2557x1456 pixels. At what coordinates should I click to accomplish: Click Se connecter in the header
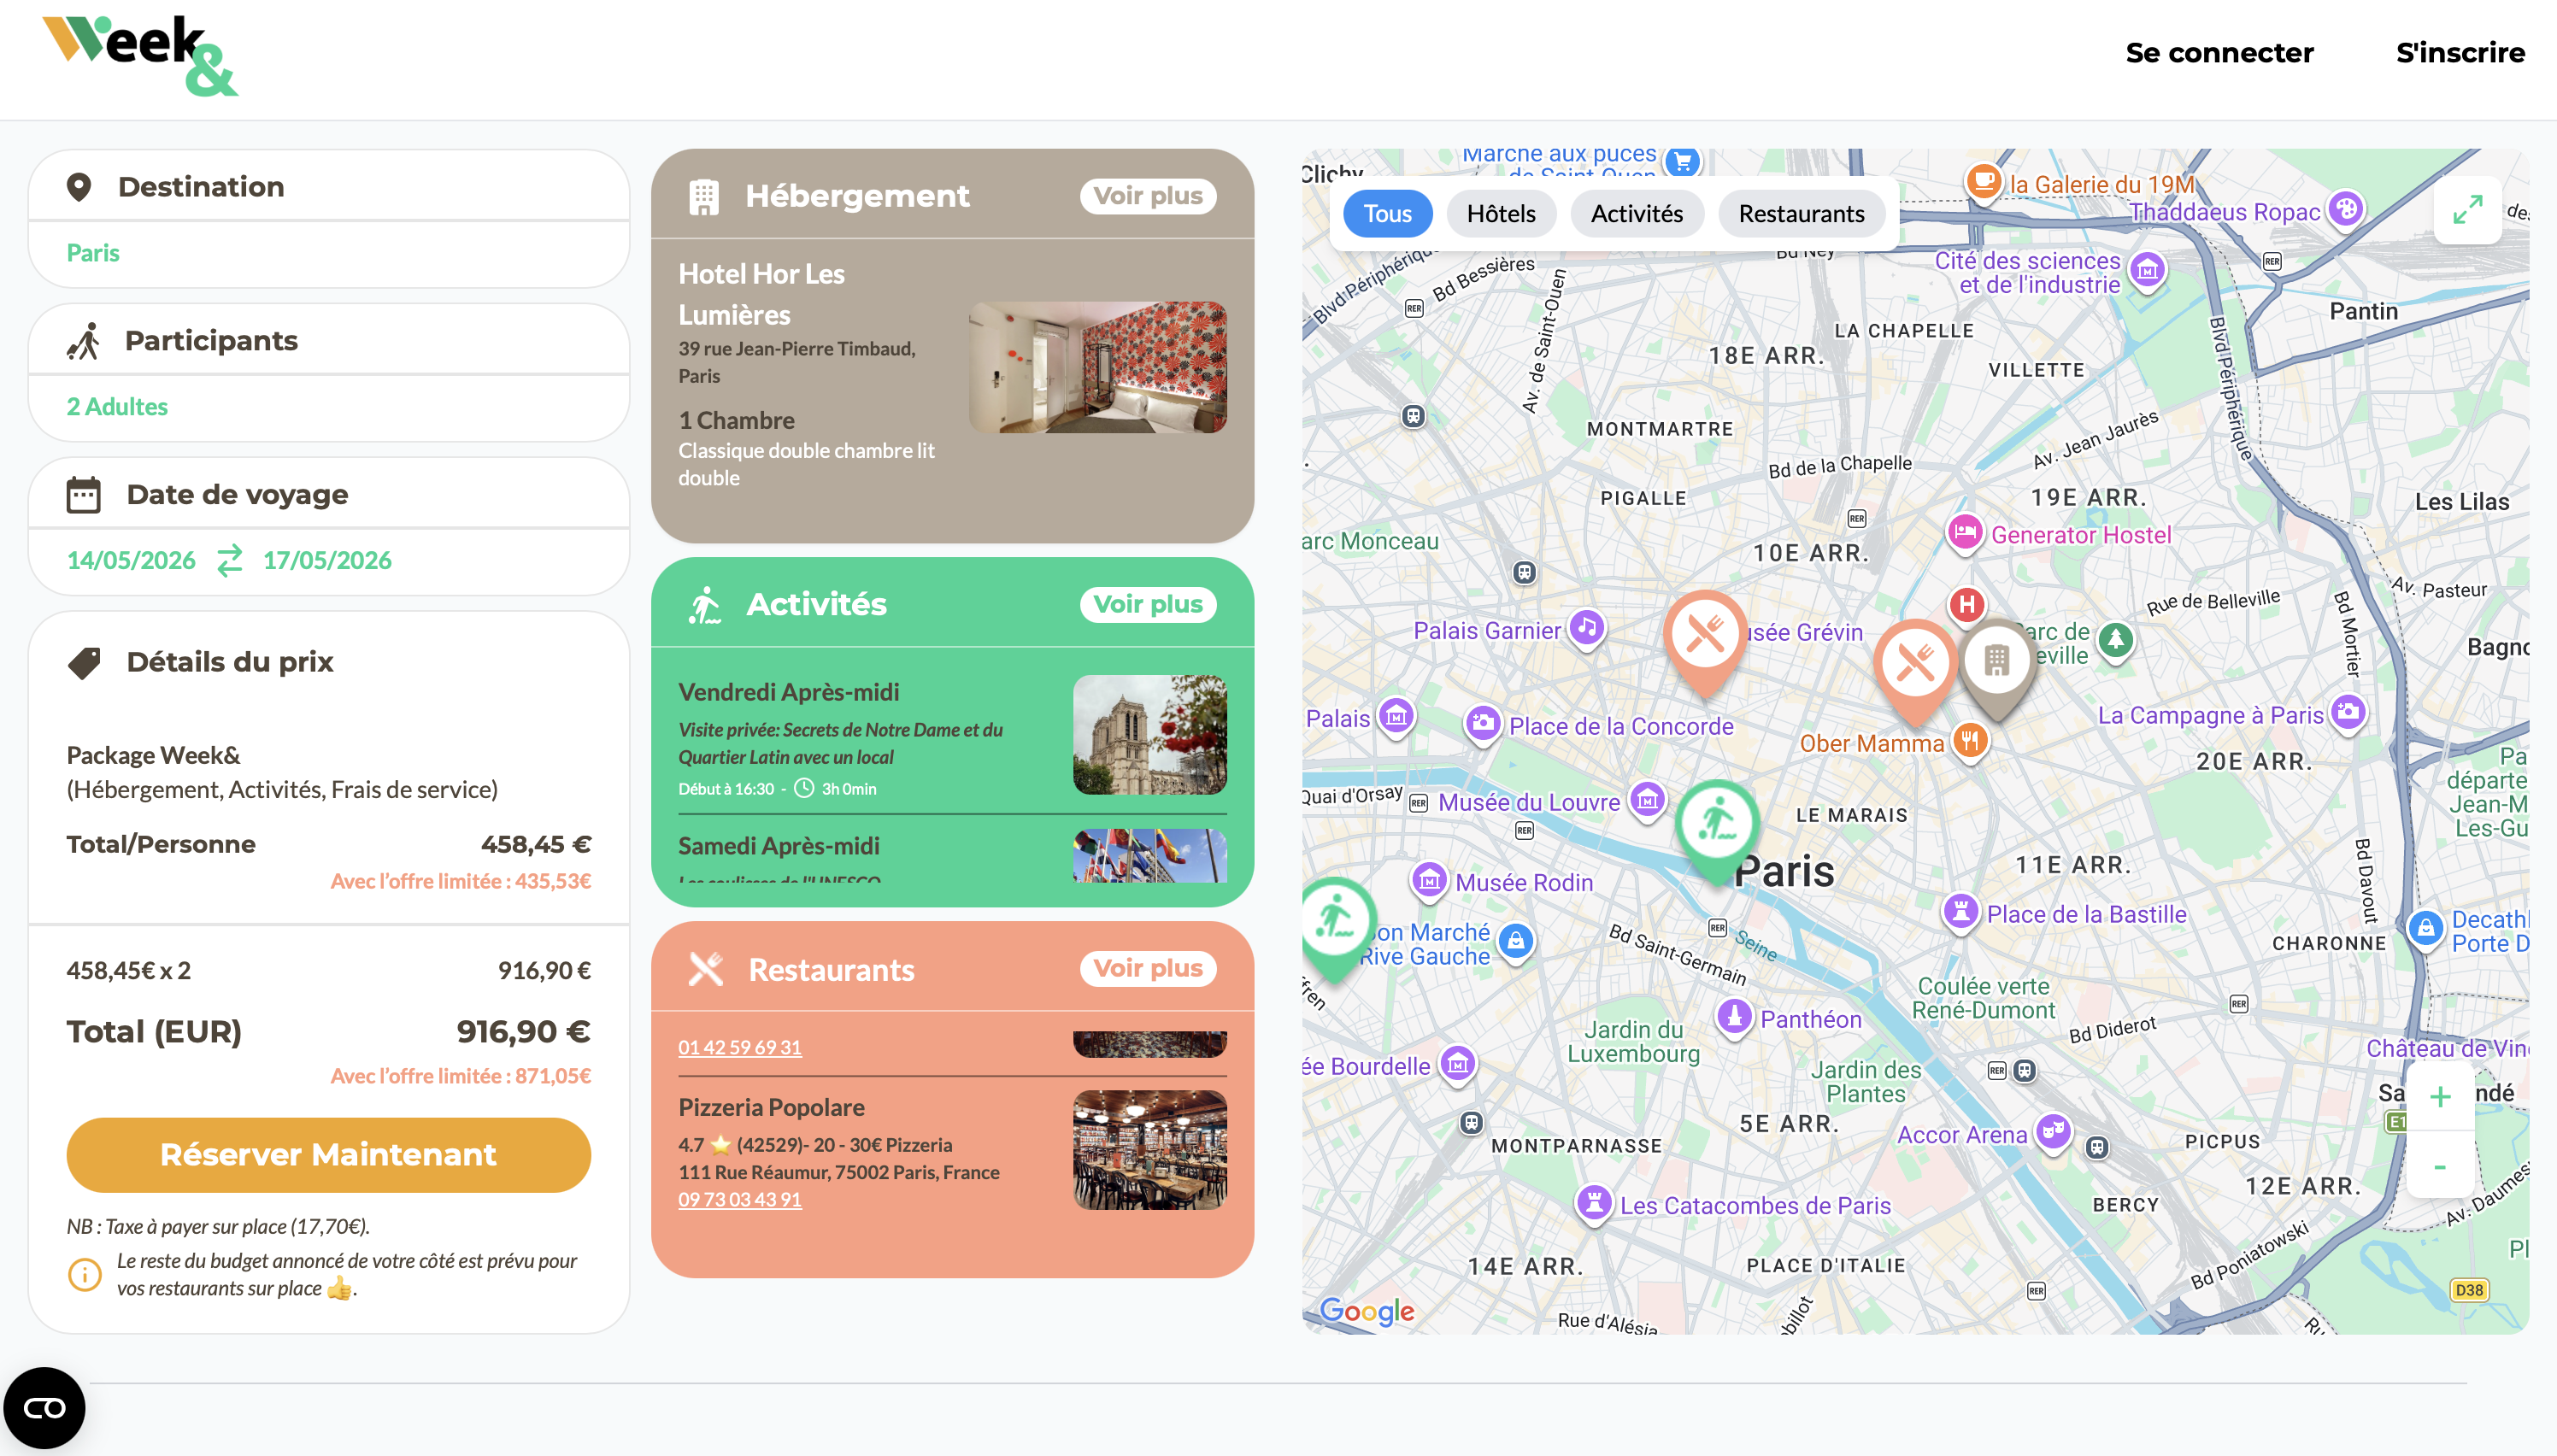[x=2219, y=52]
